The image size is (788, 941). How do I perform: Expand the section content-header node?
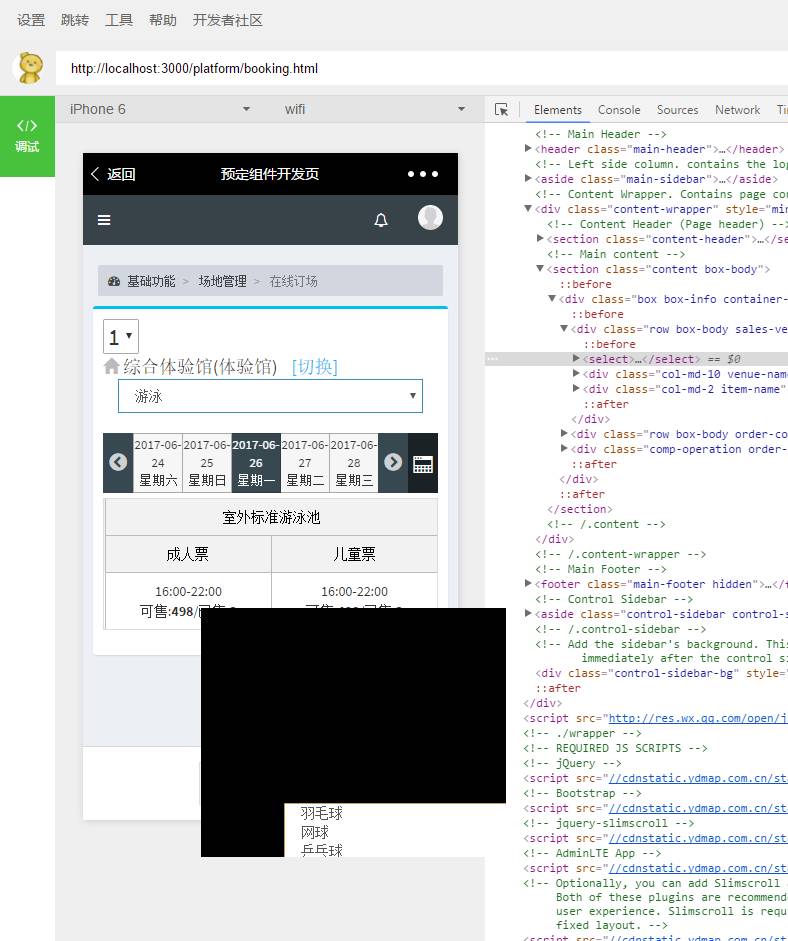[x=540, y=238]
